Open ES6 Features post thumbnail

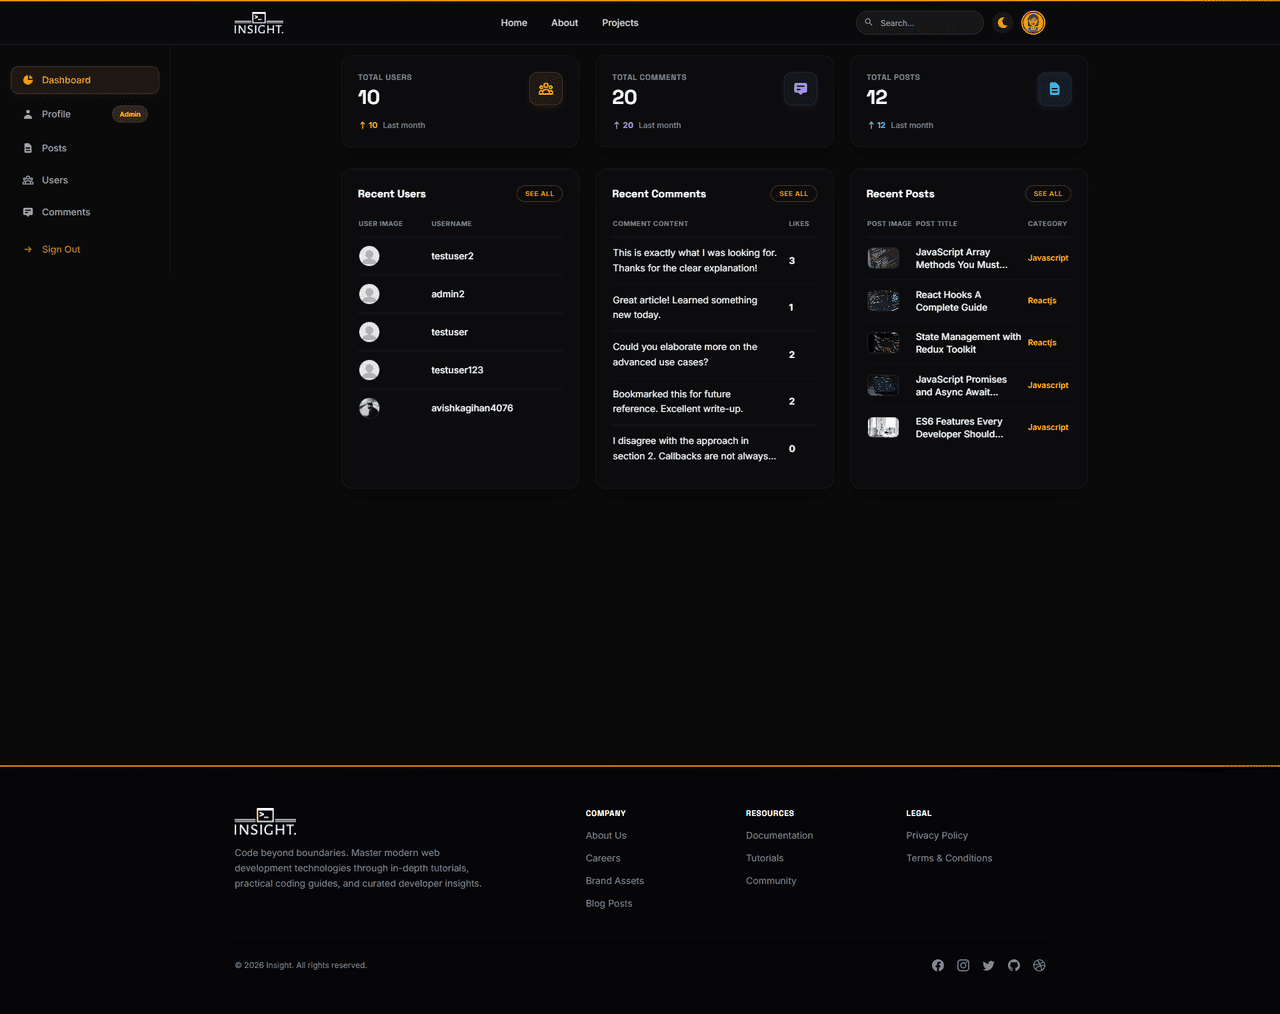pyautogui.click(x=883, y=427)
